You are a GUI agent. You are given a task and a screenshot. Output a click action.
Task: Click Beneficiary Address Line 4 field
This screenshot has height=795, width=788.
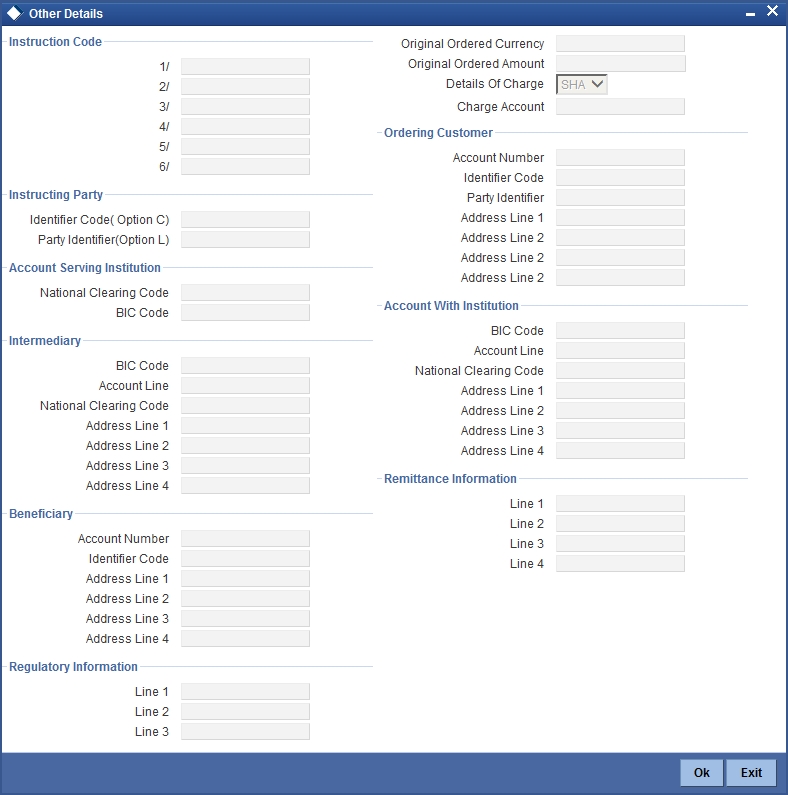coord(245,639)
